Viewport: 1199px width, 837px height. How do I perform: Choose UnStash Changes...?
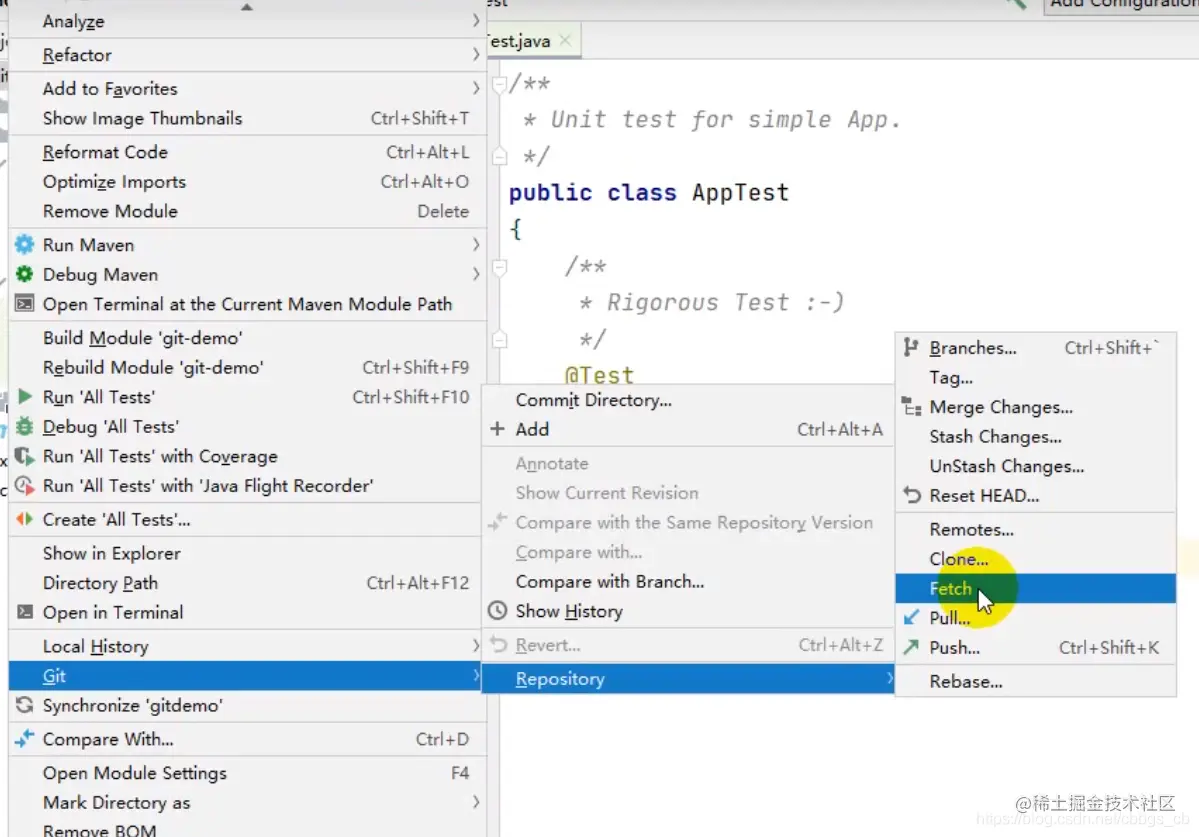tap(1035, 466)
